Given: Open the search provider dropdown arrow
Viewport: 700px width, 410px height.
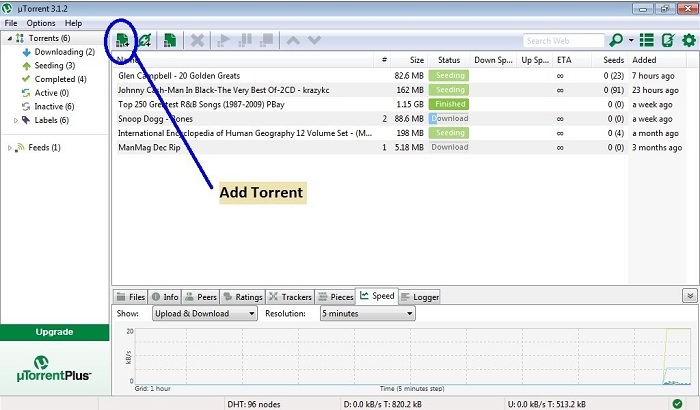Looking at the screenshot, I should tap(631, 40).
